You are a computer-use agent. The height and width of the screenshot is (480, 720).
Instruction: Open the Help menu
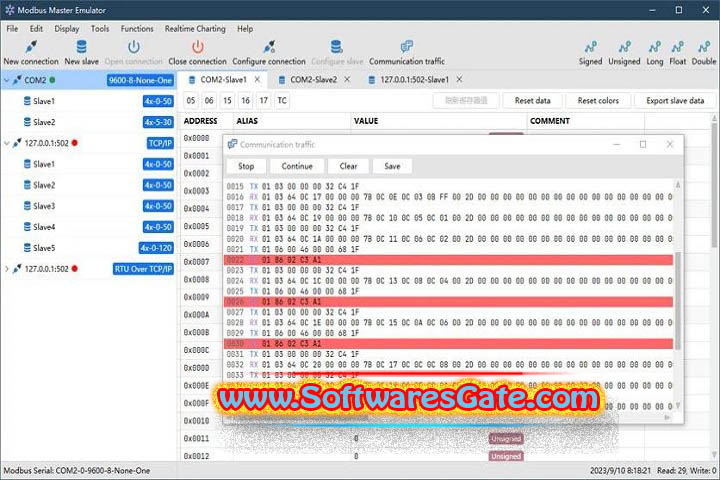245,29
